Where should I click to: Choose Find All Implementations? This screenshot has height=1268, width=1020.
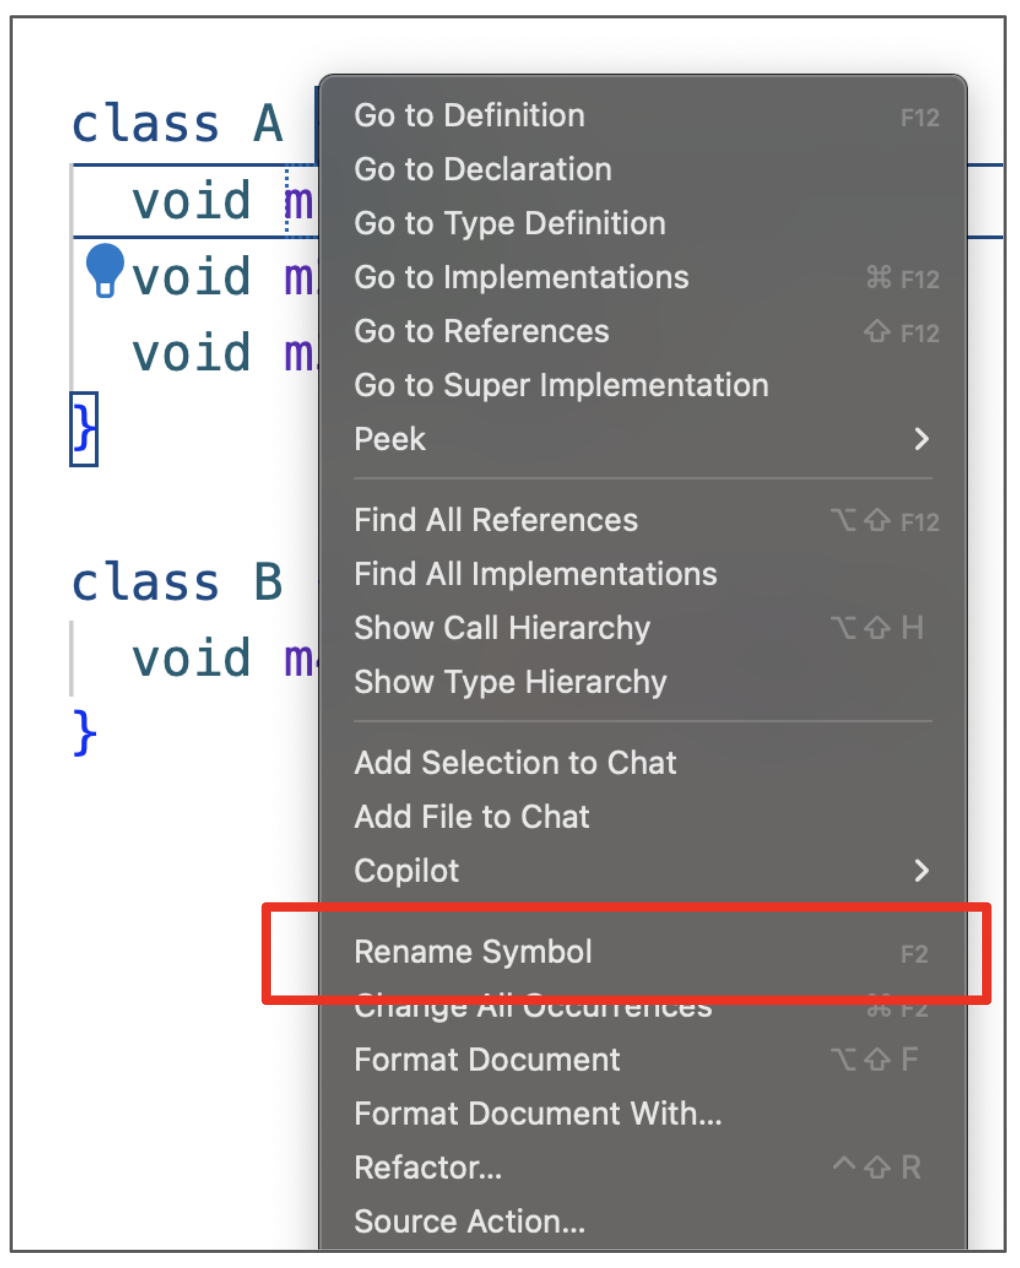[535, 575]
